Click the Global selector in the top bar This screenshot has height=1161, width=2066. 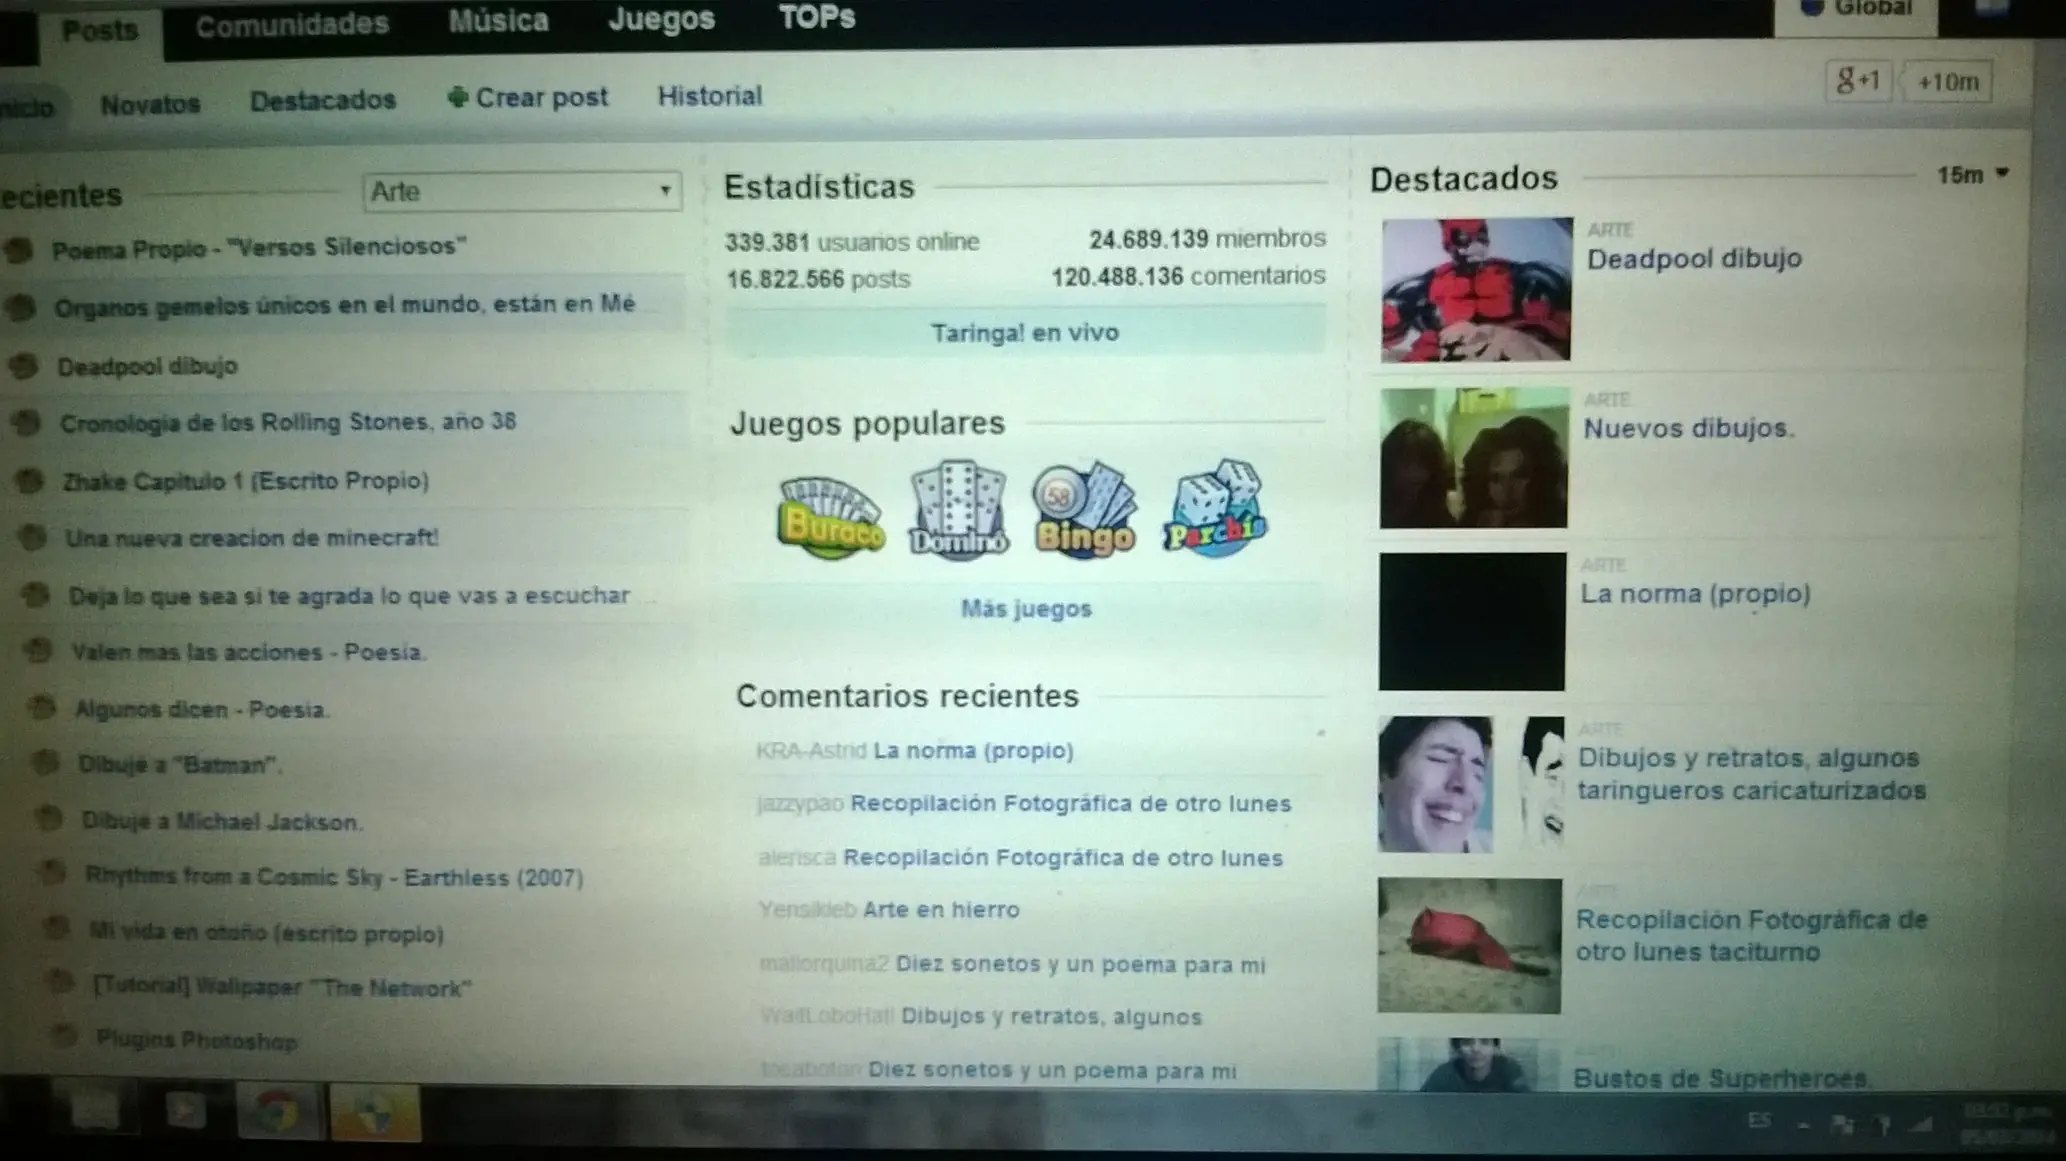pyautogui.click(x=1856, y=12)
